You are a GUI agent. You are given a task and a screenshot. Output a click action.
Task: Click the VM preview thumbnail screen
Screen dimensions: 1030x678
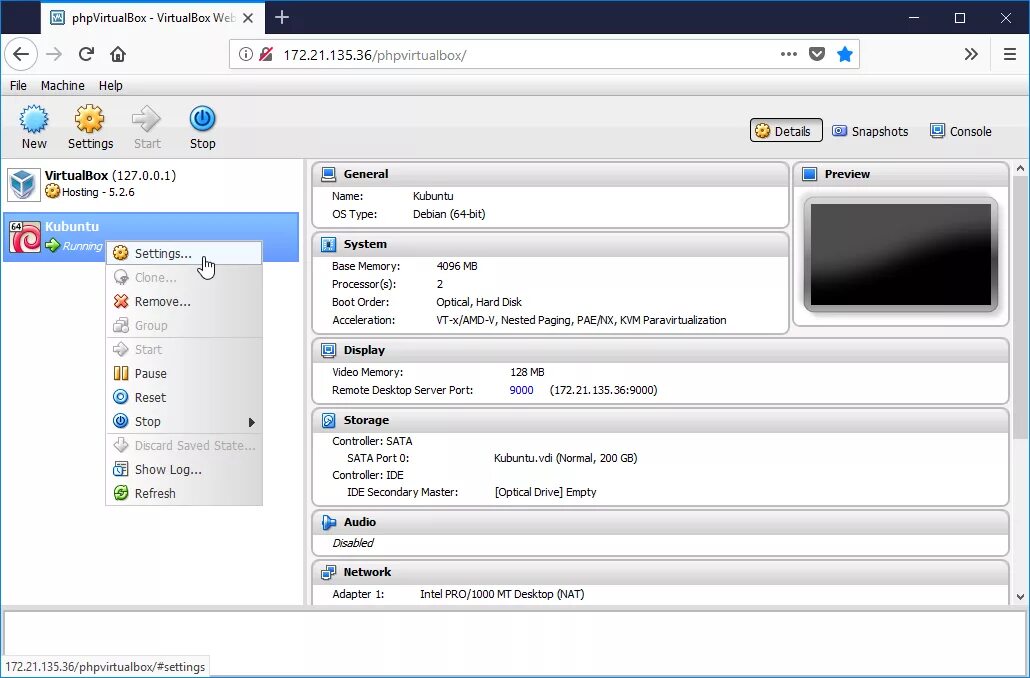pos(901,255)
